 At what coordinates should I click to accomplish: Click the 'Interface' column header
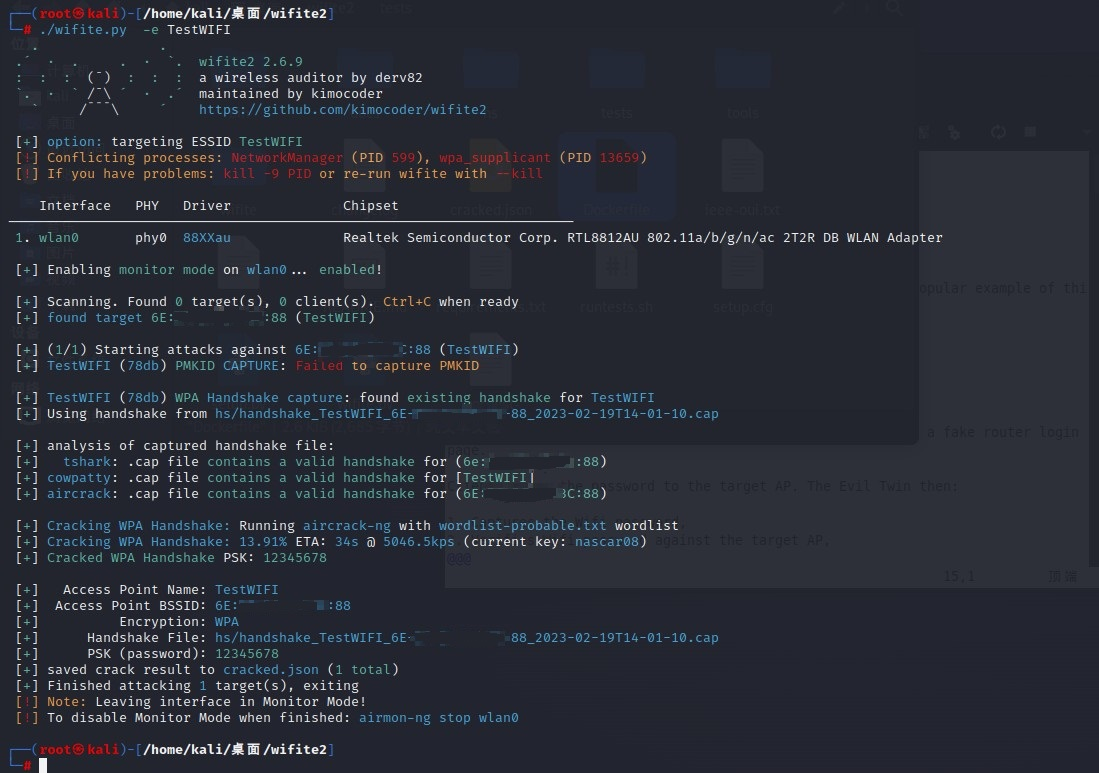pyautogui.click(x=75, y=205)
